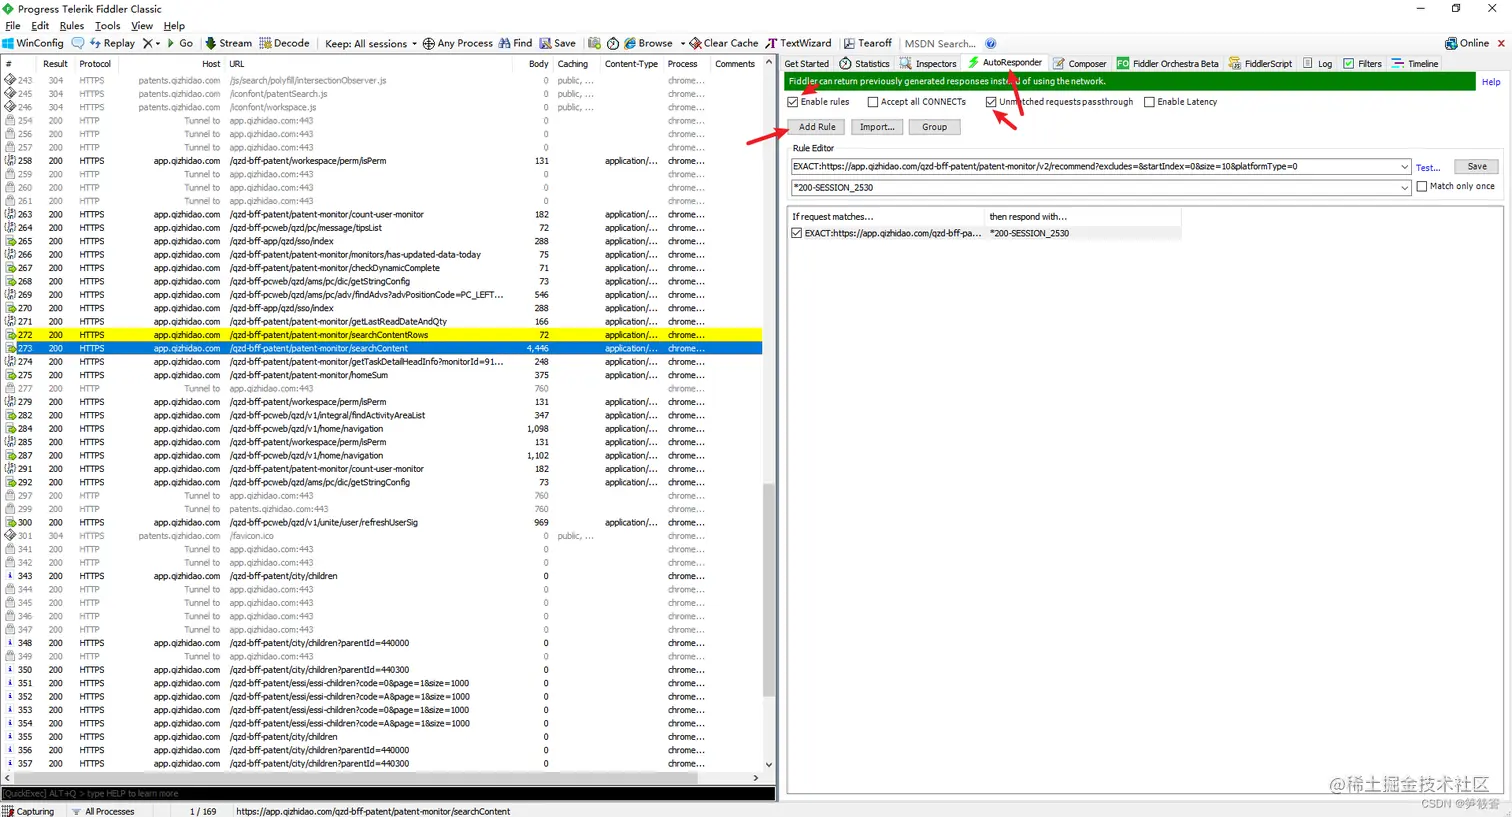Toggle Unmatched requests passthrough checkbox
This screenshot has height=817, width=1512.
[991, 102]
